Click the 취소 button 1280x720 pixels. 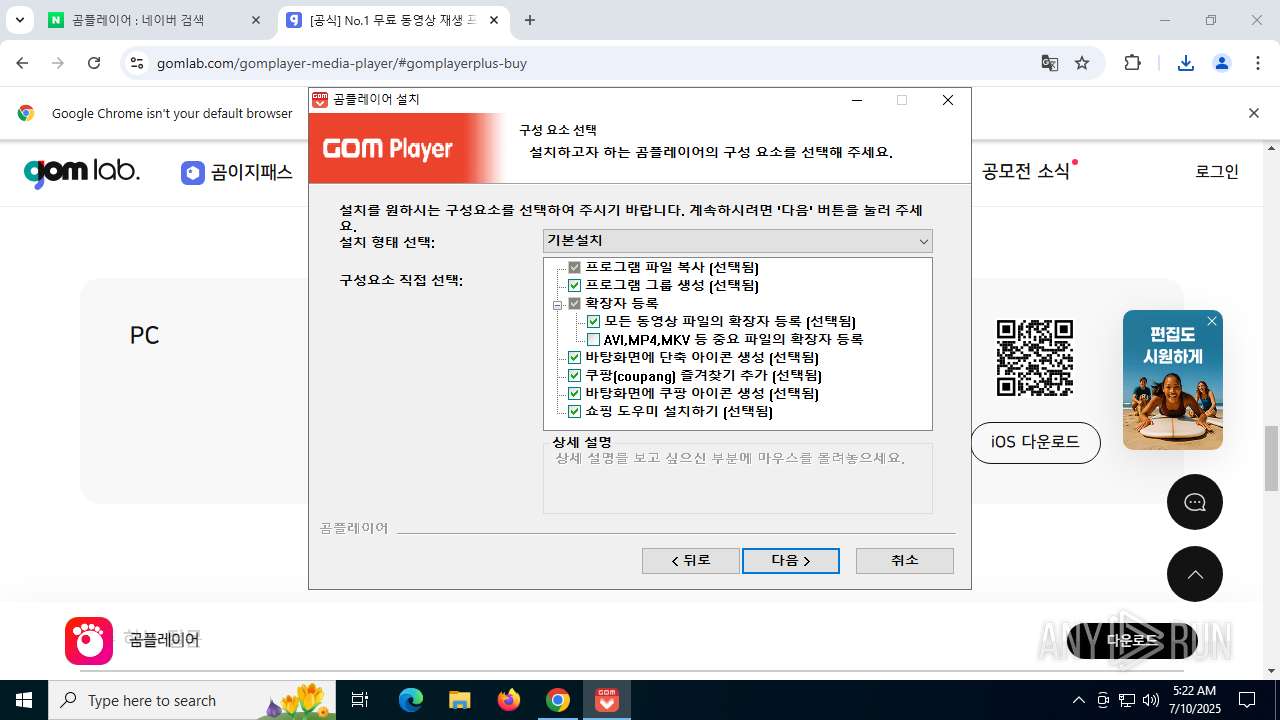[x=904, y=561]
